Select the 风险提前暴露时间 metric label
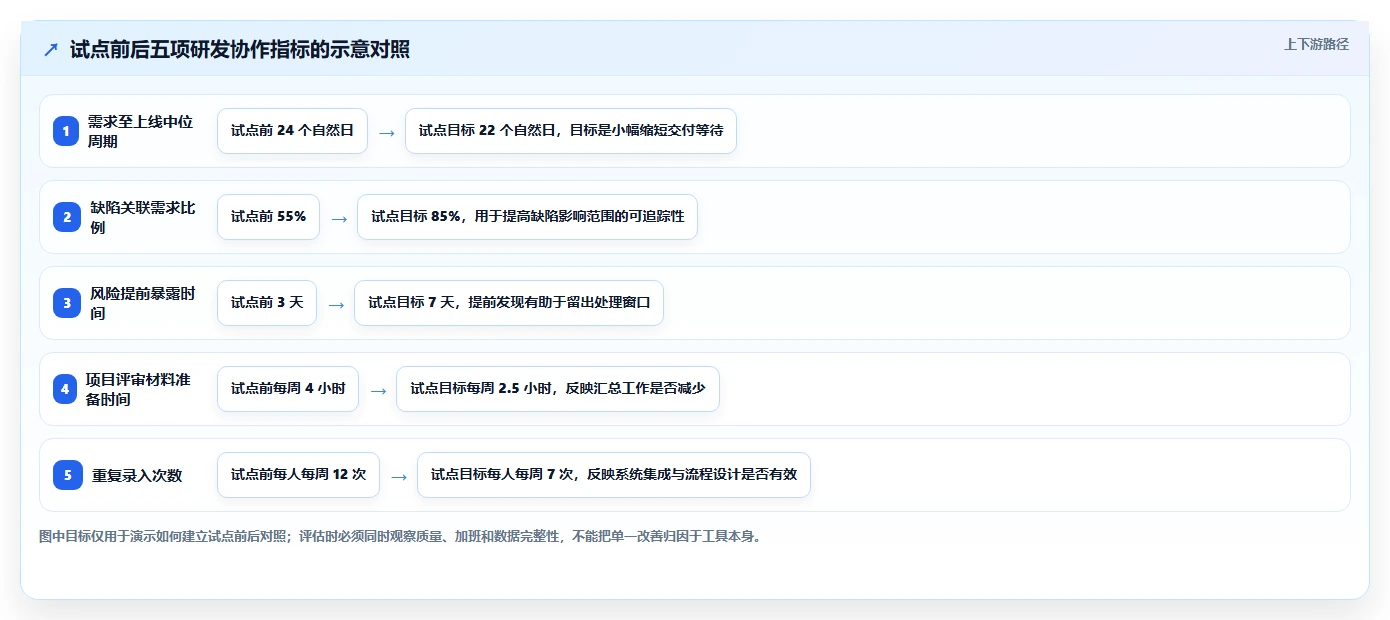The width and height of the screenshot is (1390, 620). (143, 303)
